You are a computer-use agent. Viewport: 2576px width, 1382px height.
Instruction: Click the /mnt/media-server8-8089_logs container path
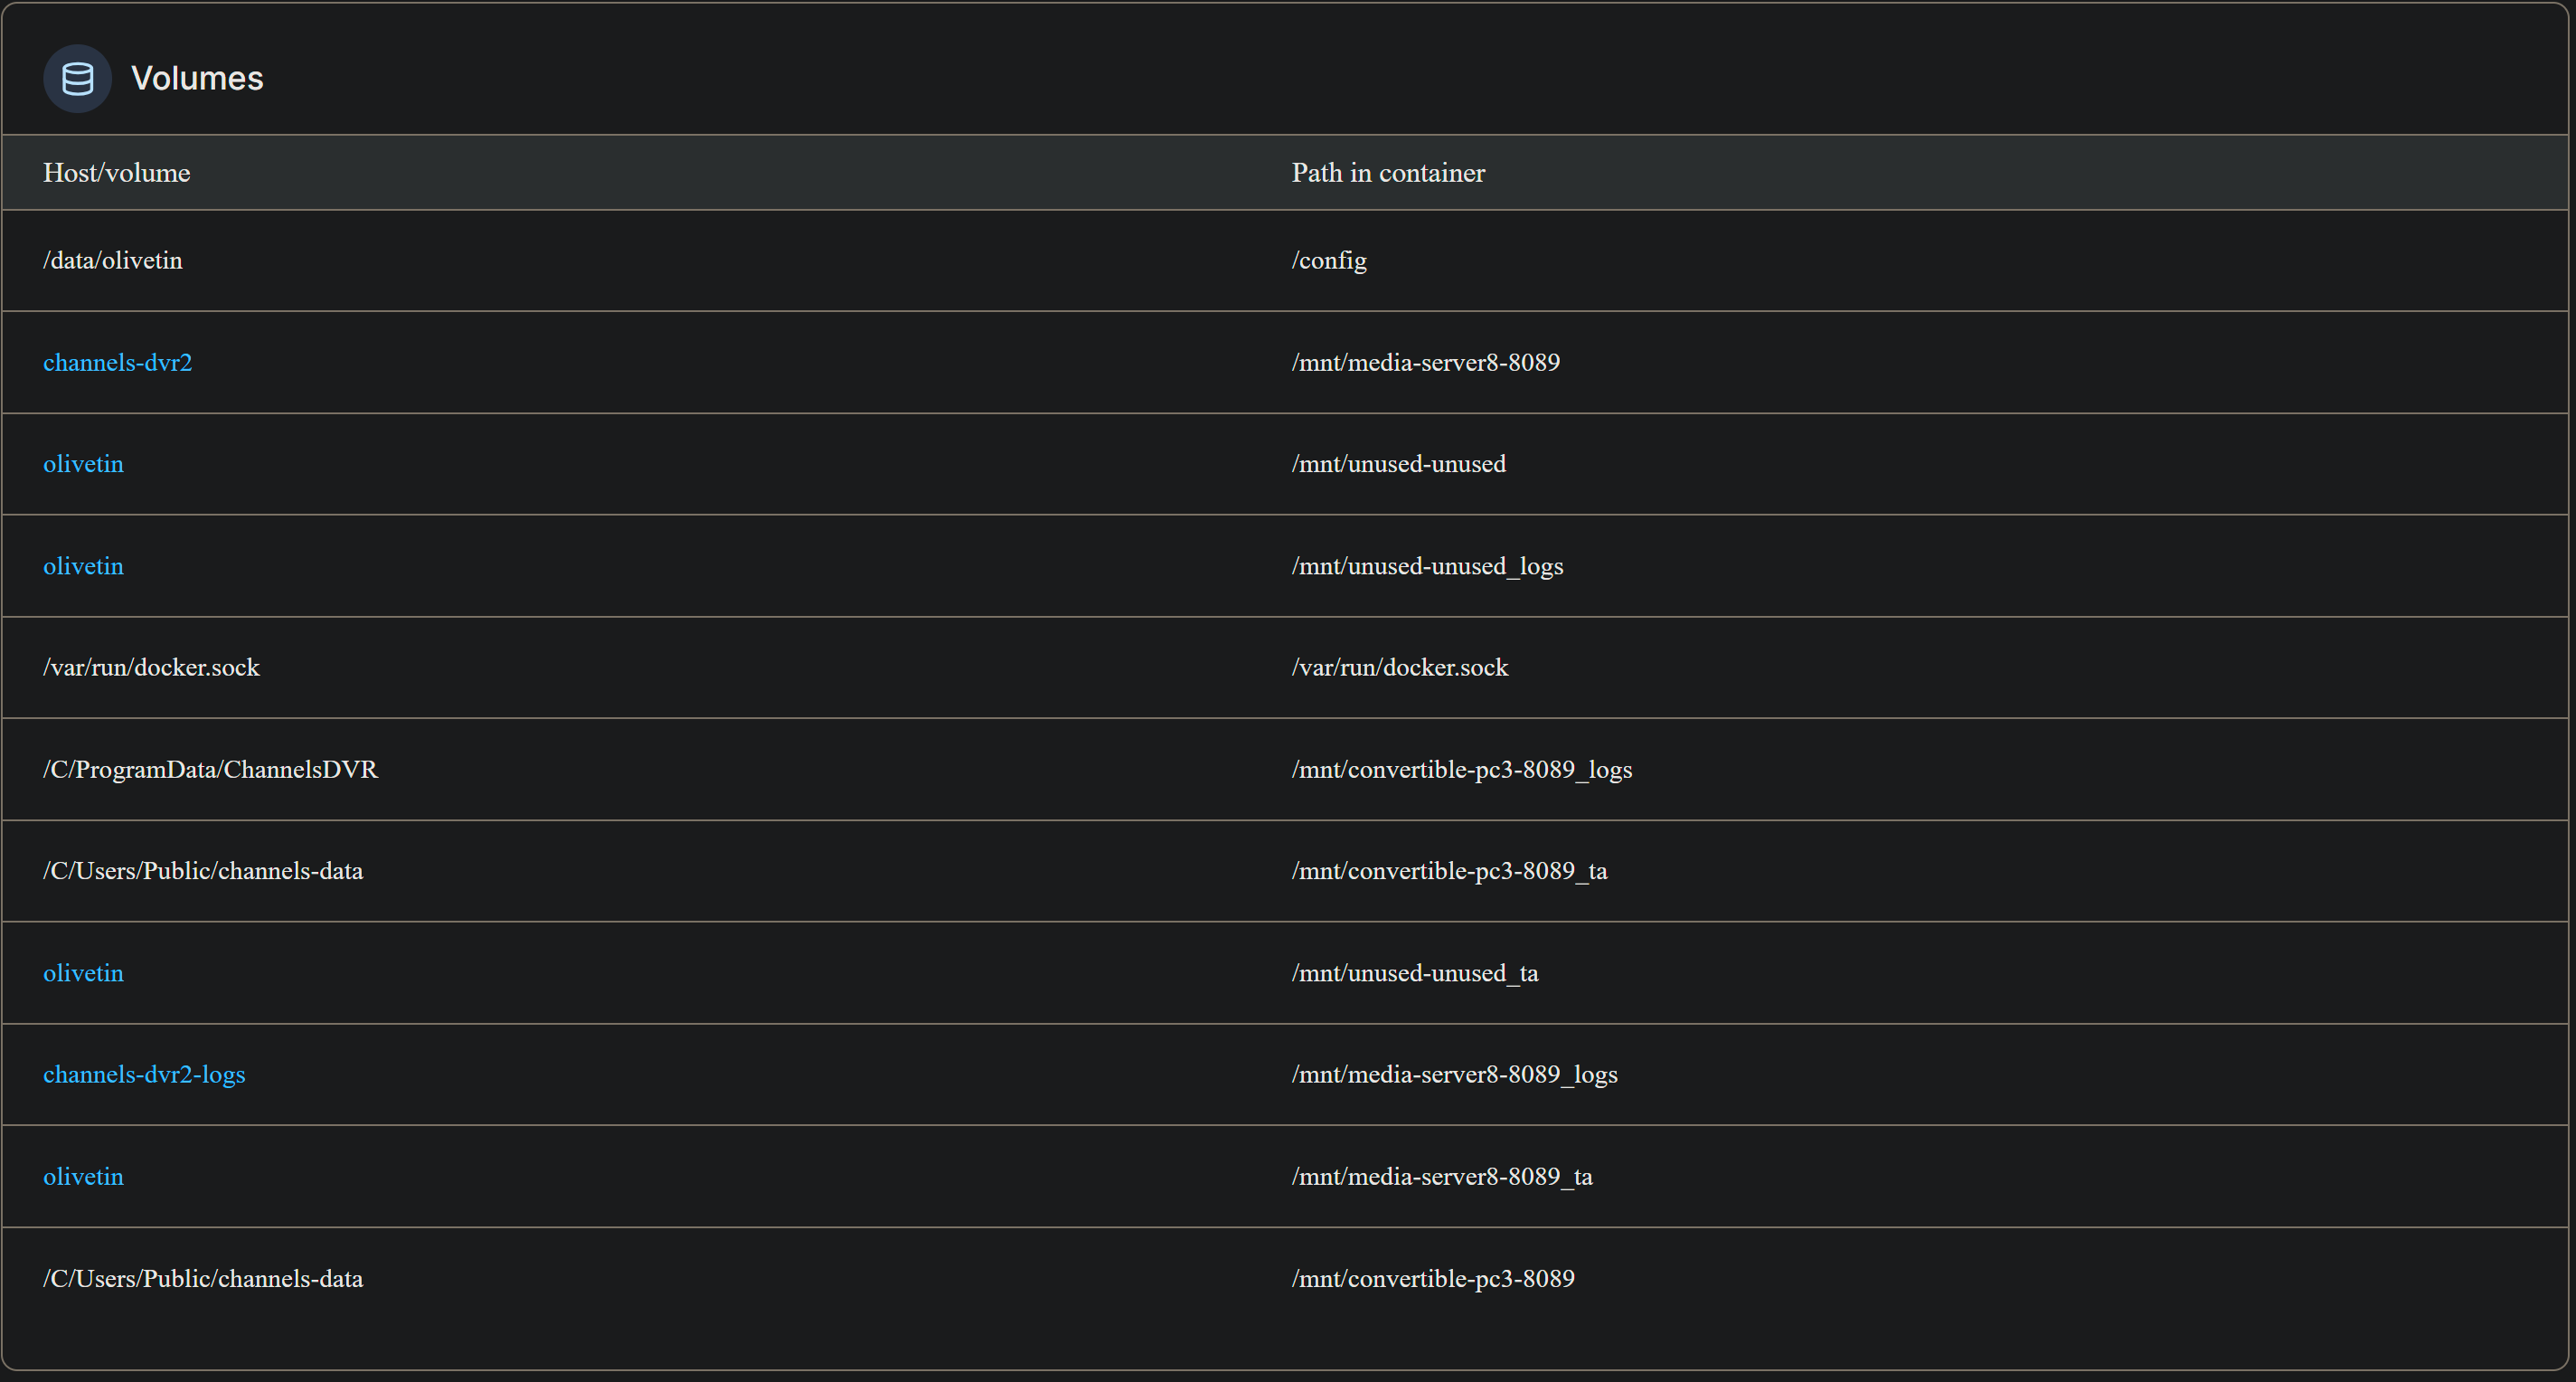1454,1074
